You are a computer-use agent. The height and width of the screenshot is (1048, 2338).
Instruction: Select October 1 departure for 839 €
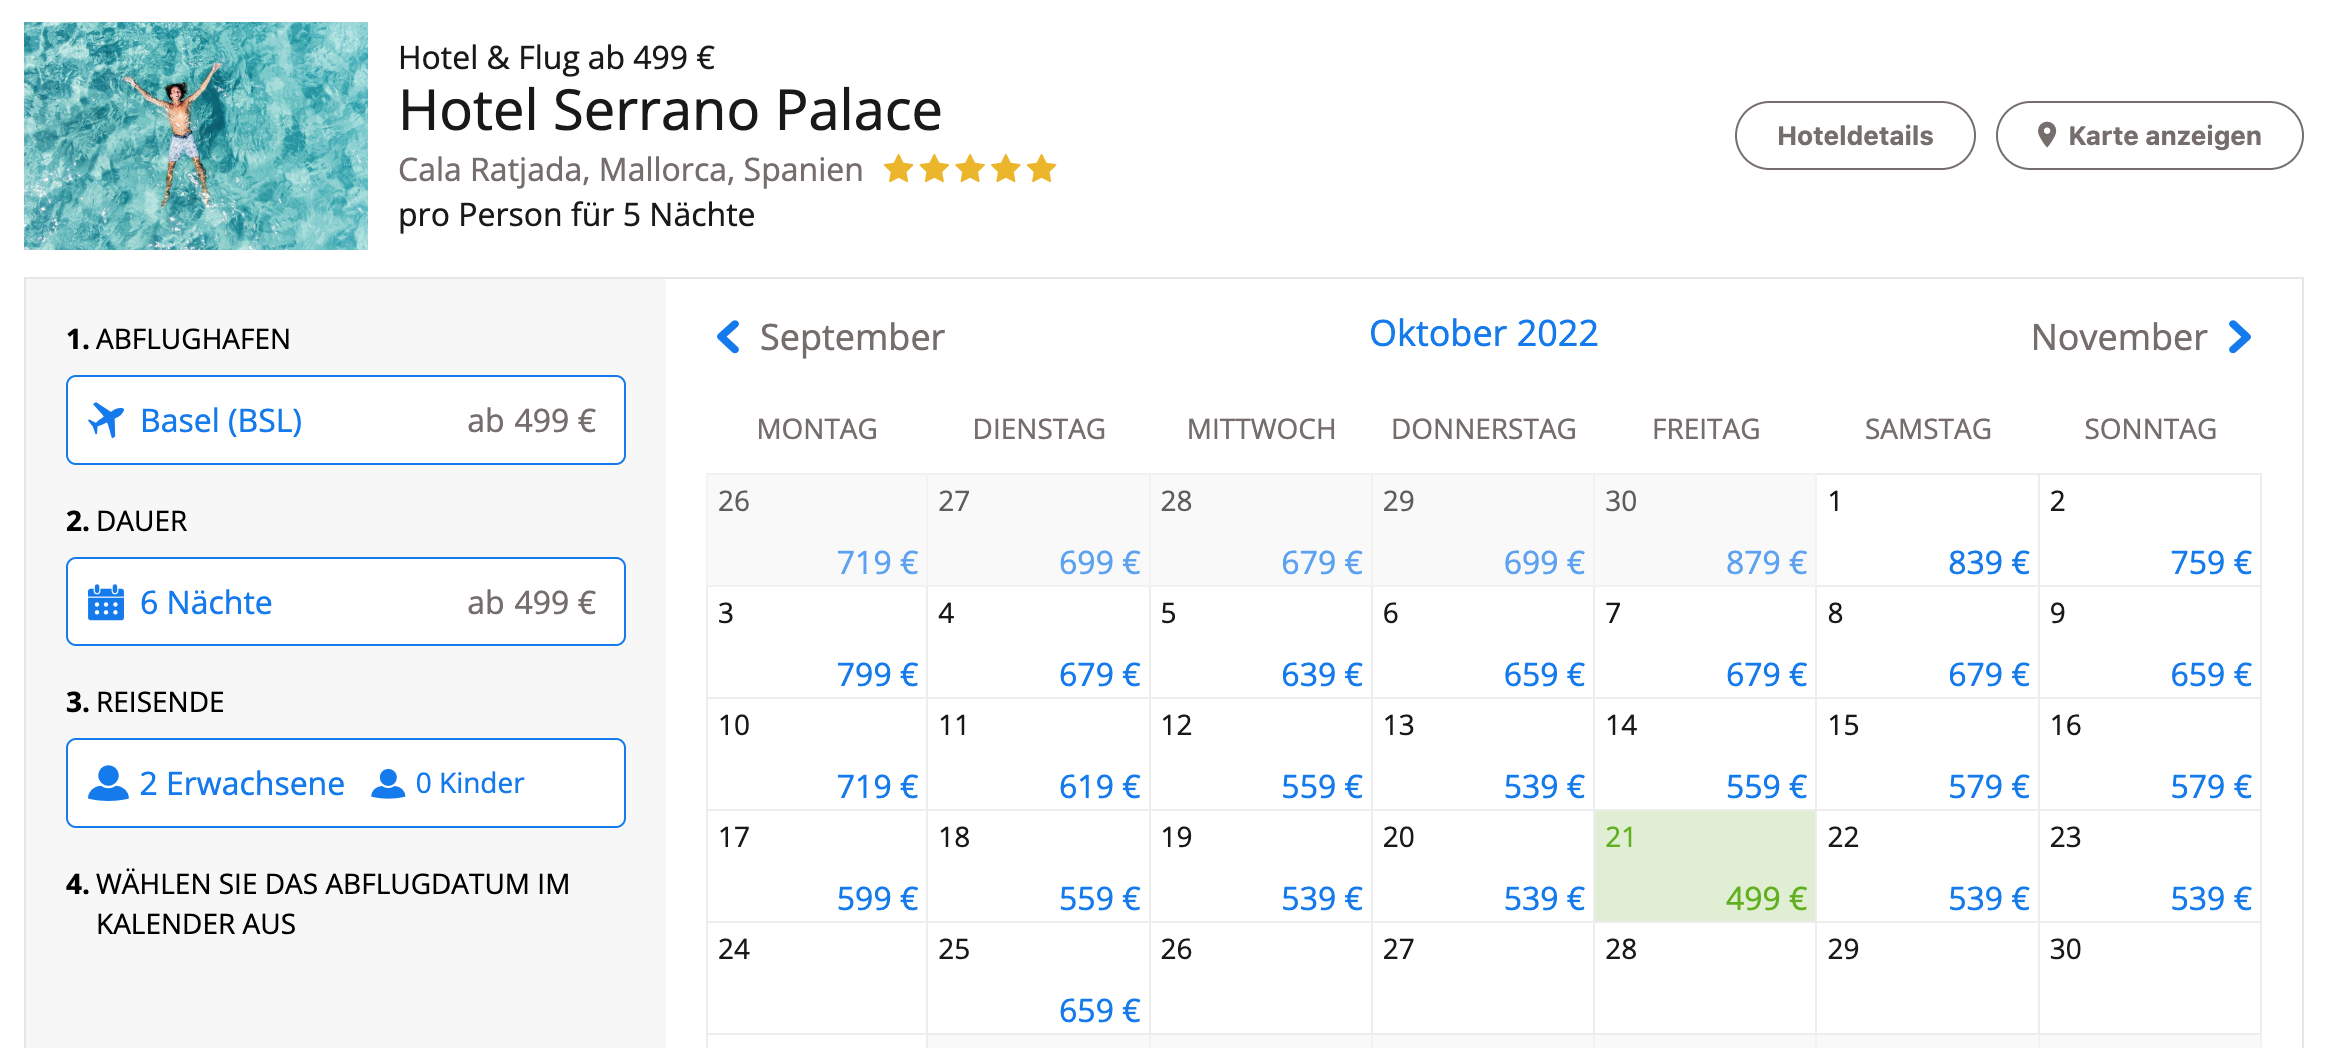click(1927, 531)
